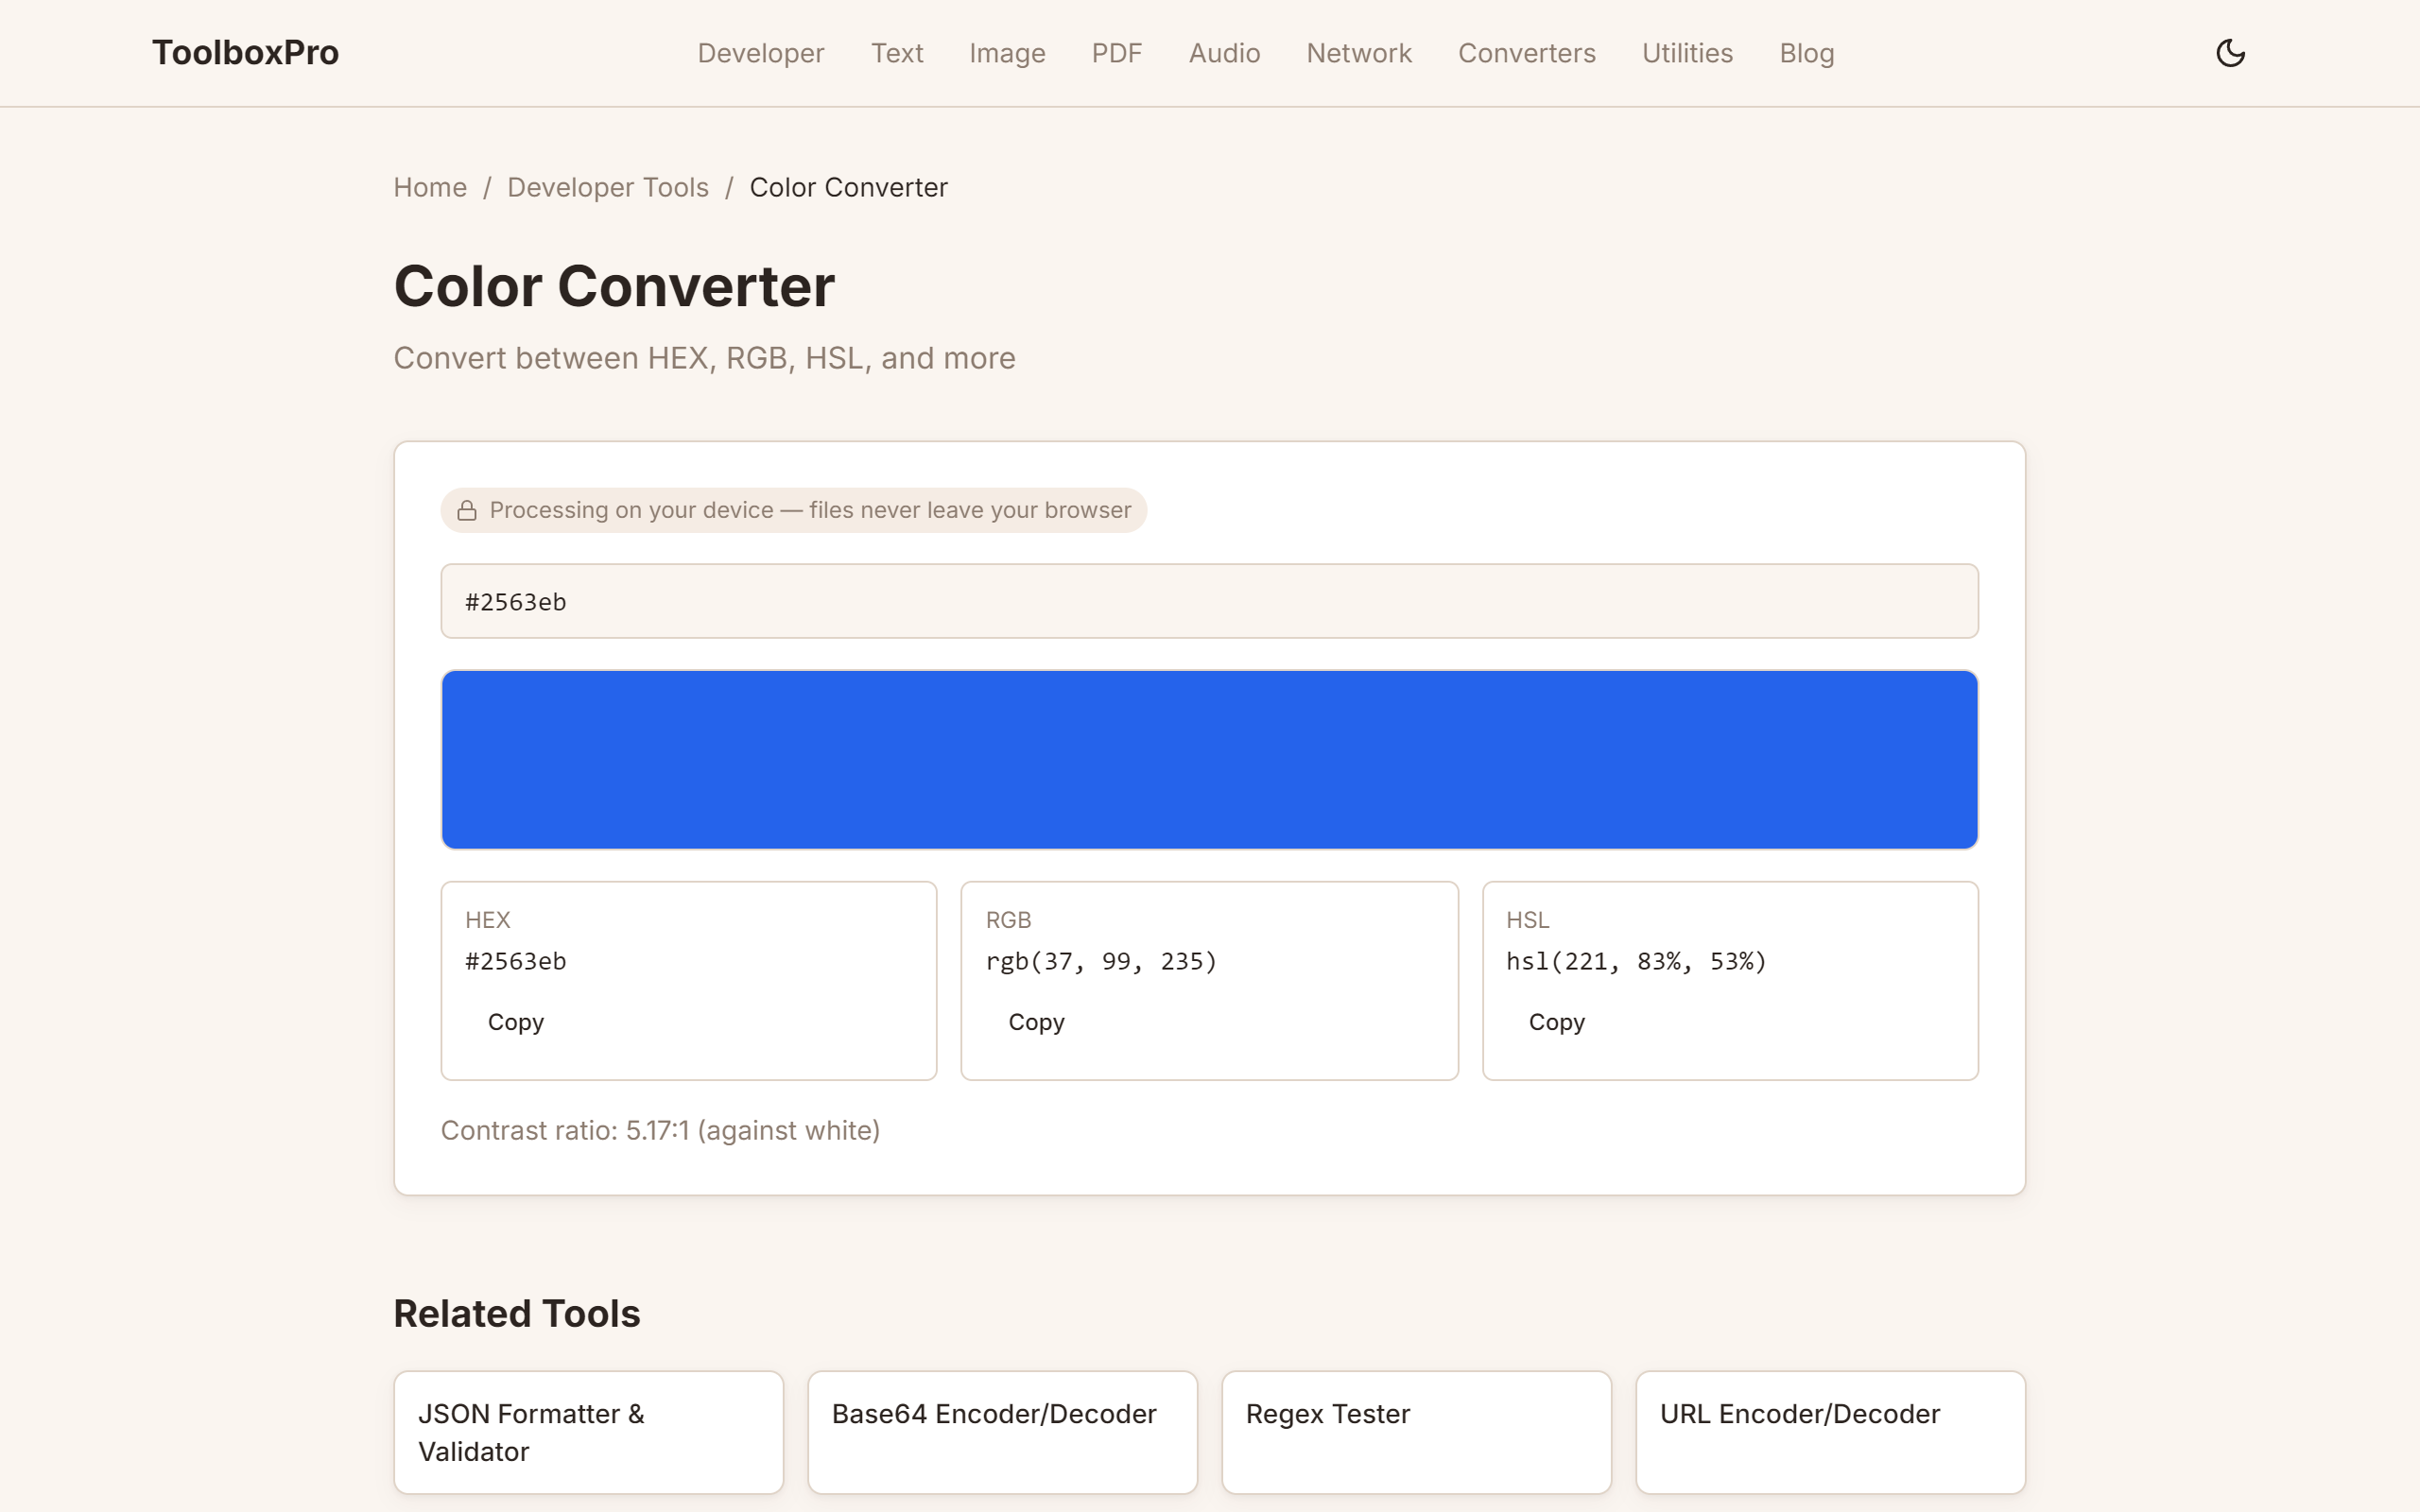
Task: Copy the RGB value
Action: click(x=1036, y=1022)
